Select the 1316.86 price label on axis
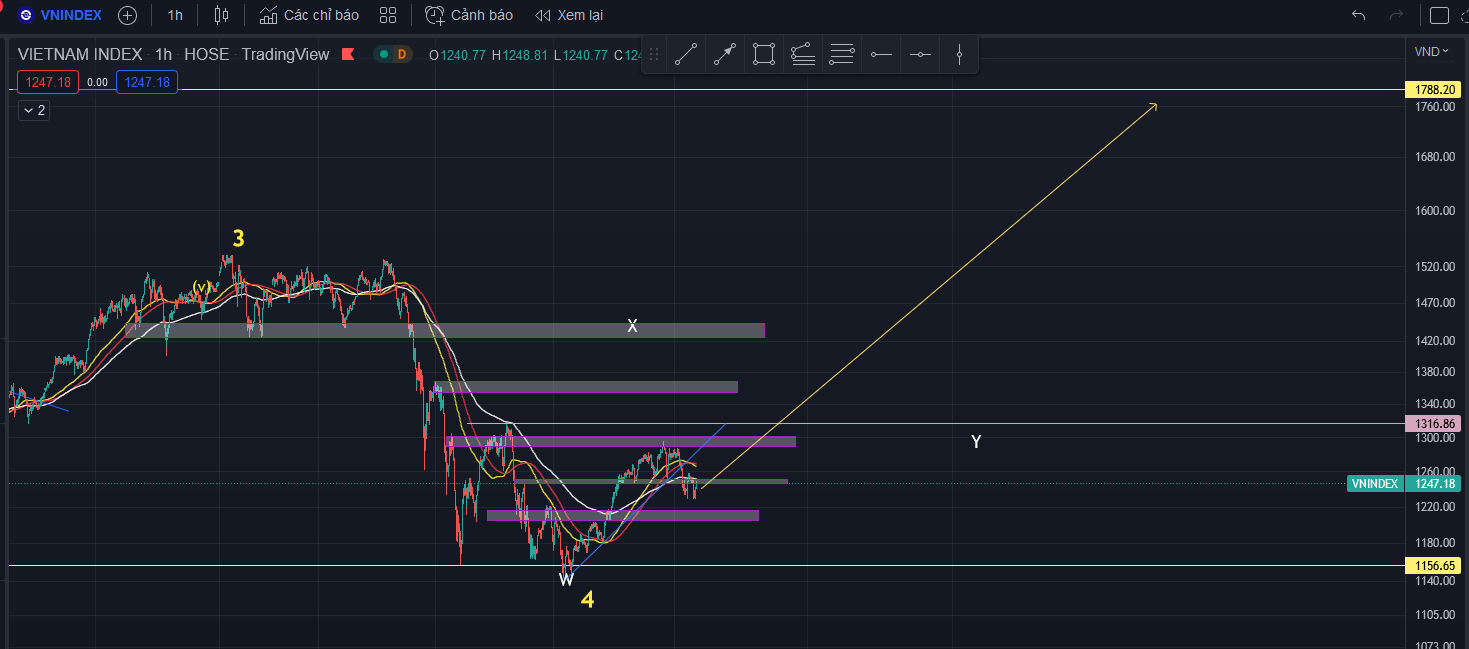This screenshot has width=1469, height=649. [1434, 424]
